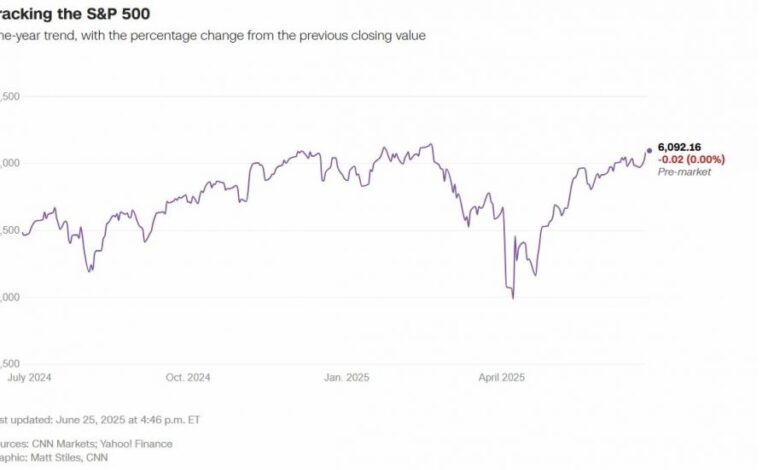Click the 6,092.16 current value label

tap(680, 148)
